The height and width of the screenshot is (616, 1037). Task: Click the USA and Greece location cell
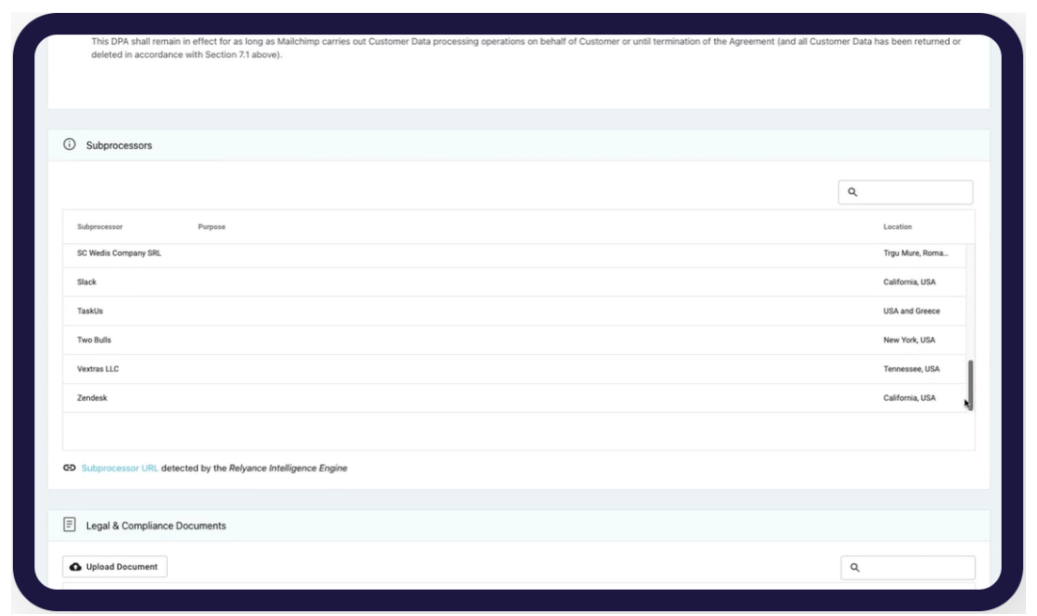pos(911,311)
